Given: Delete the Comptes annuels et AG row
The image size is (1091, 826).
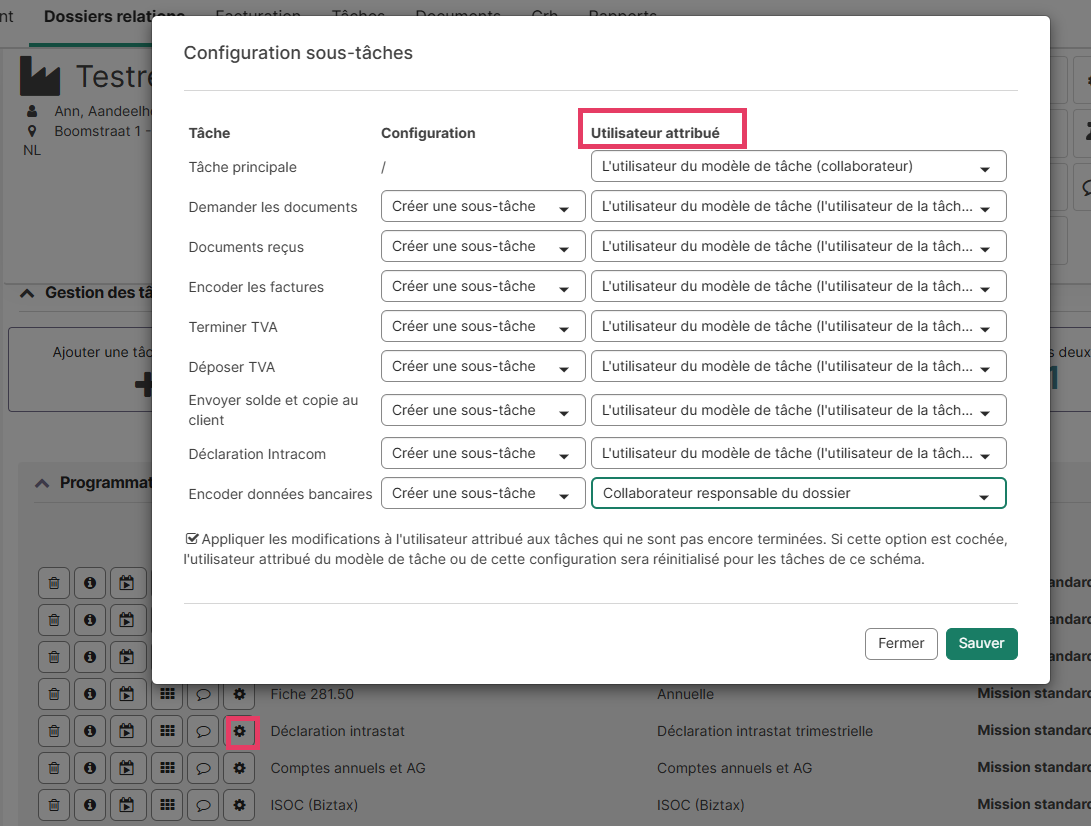Looking at the screenshot, I should tap(54, 768).
